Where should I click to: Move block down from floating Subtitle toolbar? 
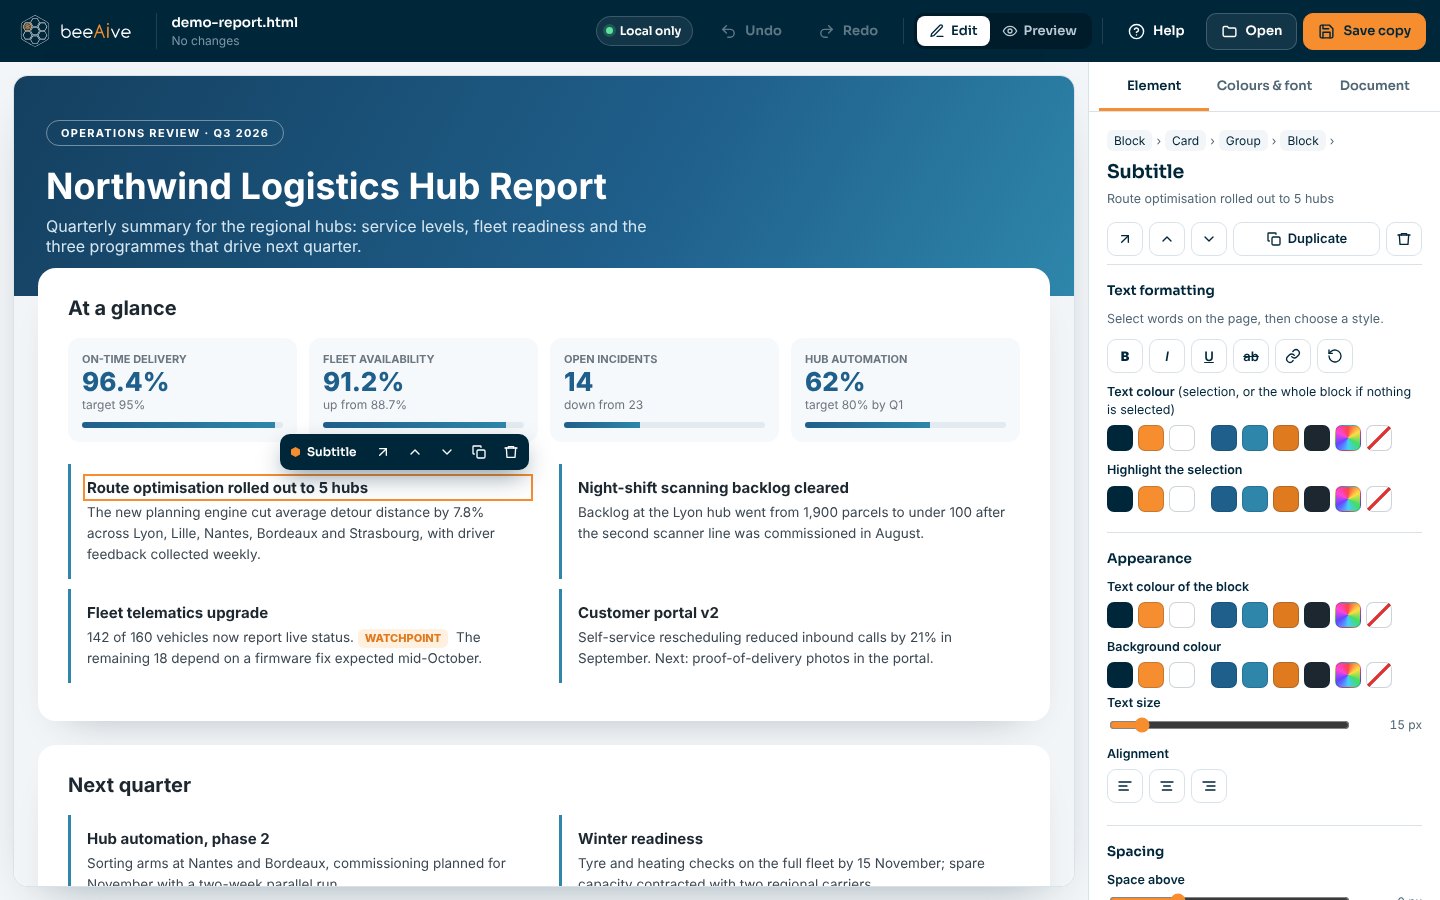click(x=447, y=452)
